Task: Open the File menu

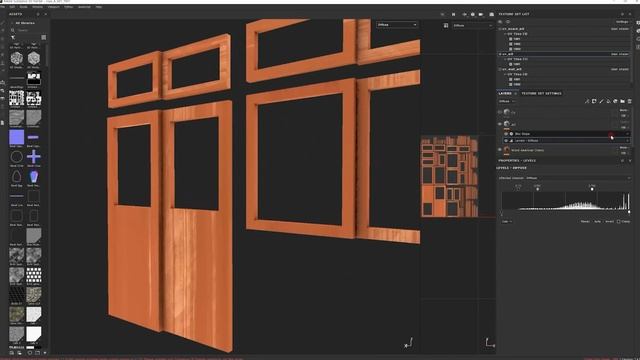Action: coord(2,7)
